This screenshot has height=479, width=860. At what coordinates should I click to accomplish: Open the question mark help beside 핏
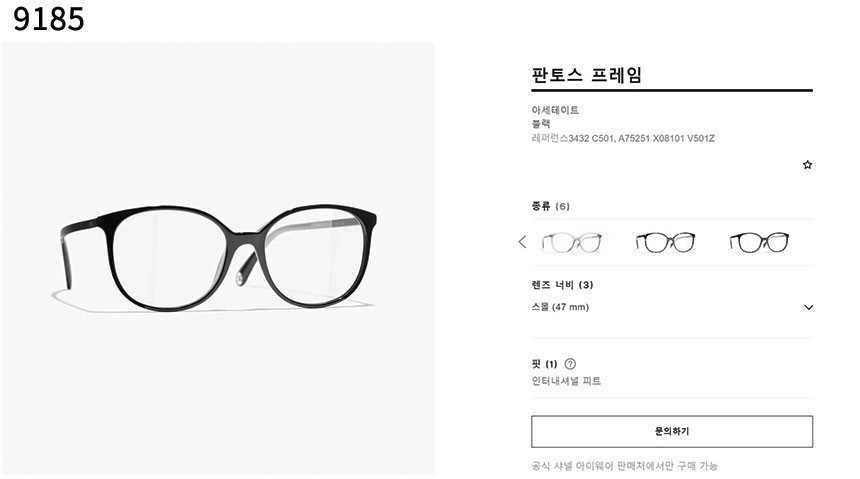[x=570, y=364]
